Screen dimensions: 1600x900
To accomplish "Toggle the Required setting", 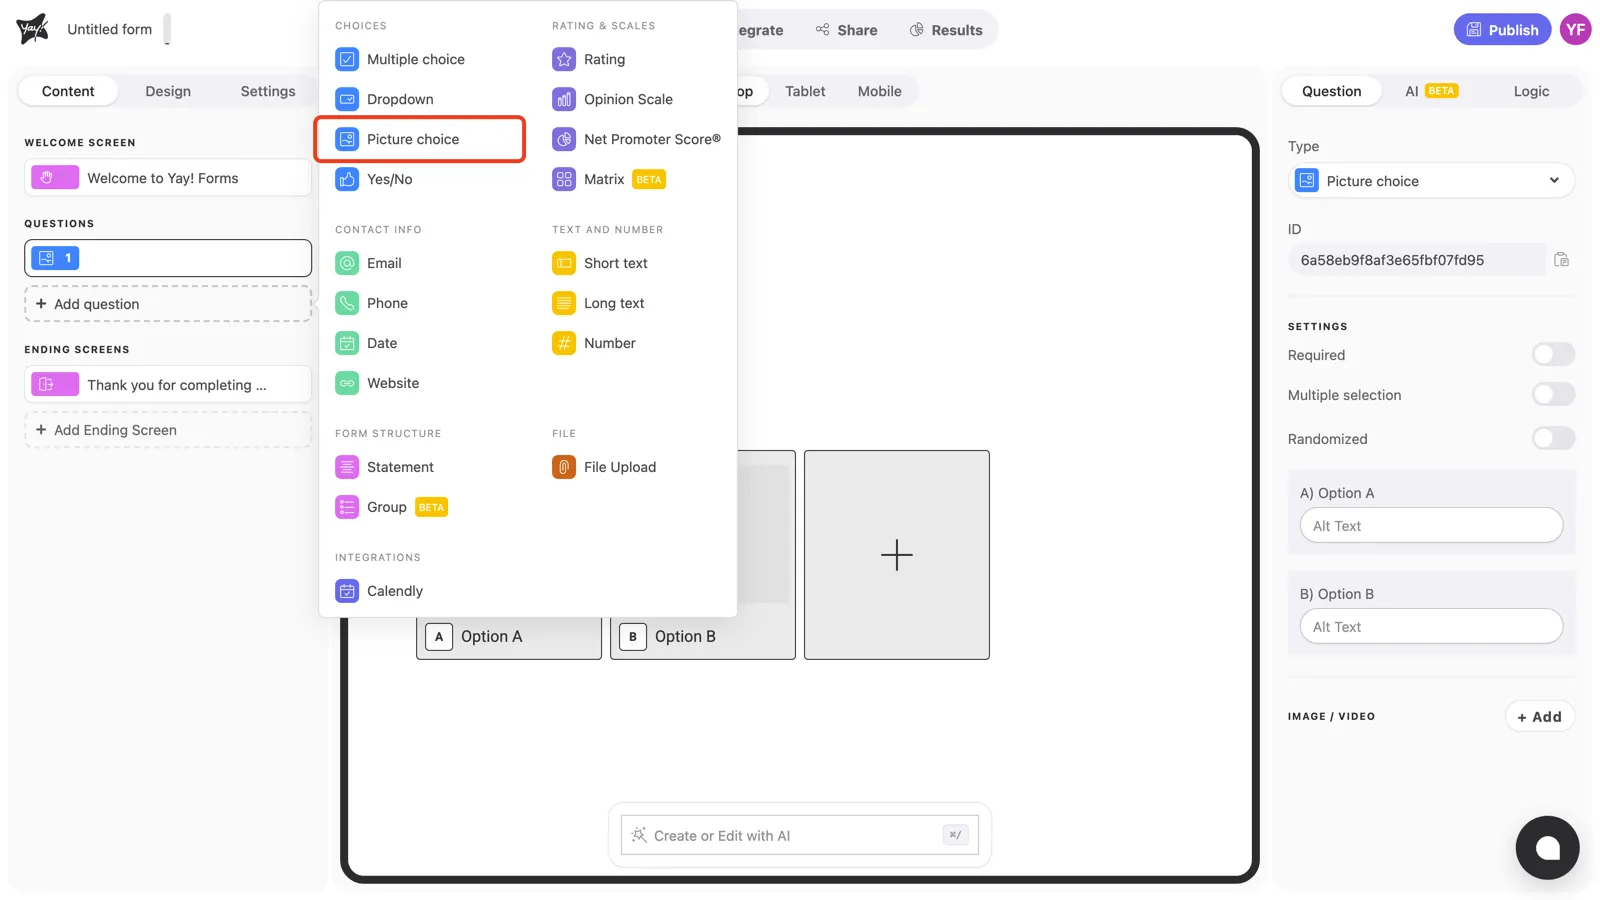I will [1553, 355].
